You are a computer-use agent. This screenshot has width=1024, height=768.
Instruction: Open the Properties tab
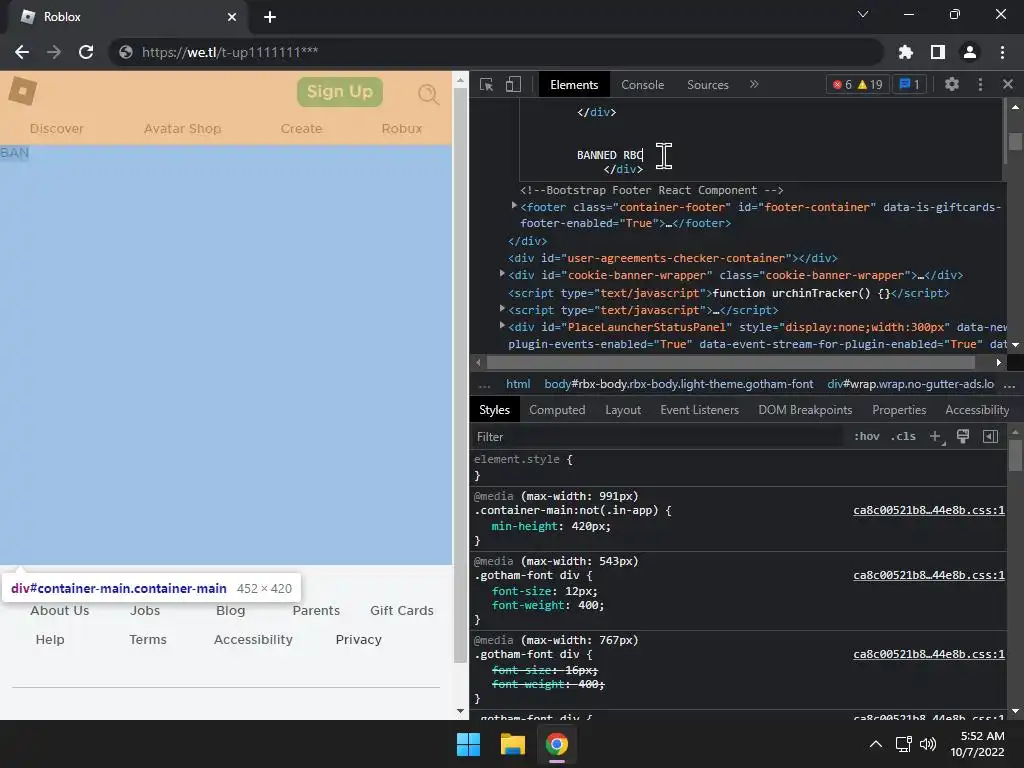(899, 410)
